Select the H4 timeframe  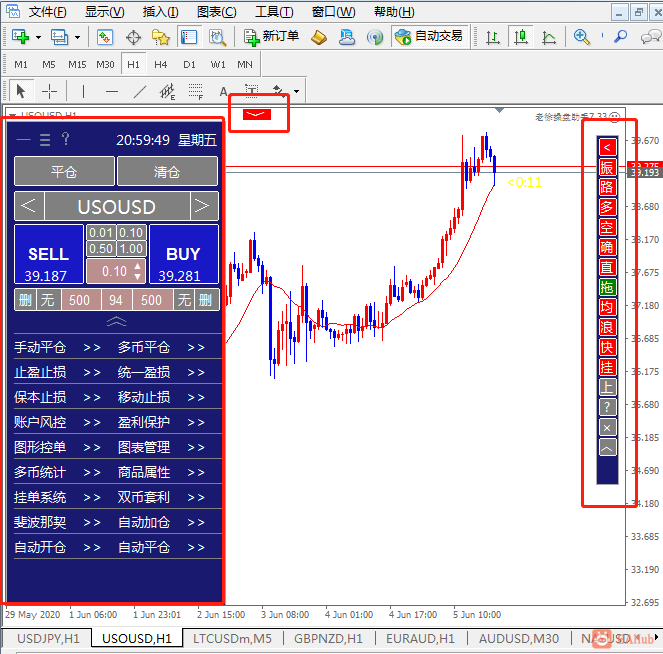[161, 65]
